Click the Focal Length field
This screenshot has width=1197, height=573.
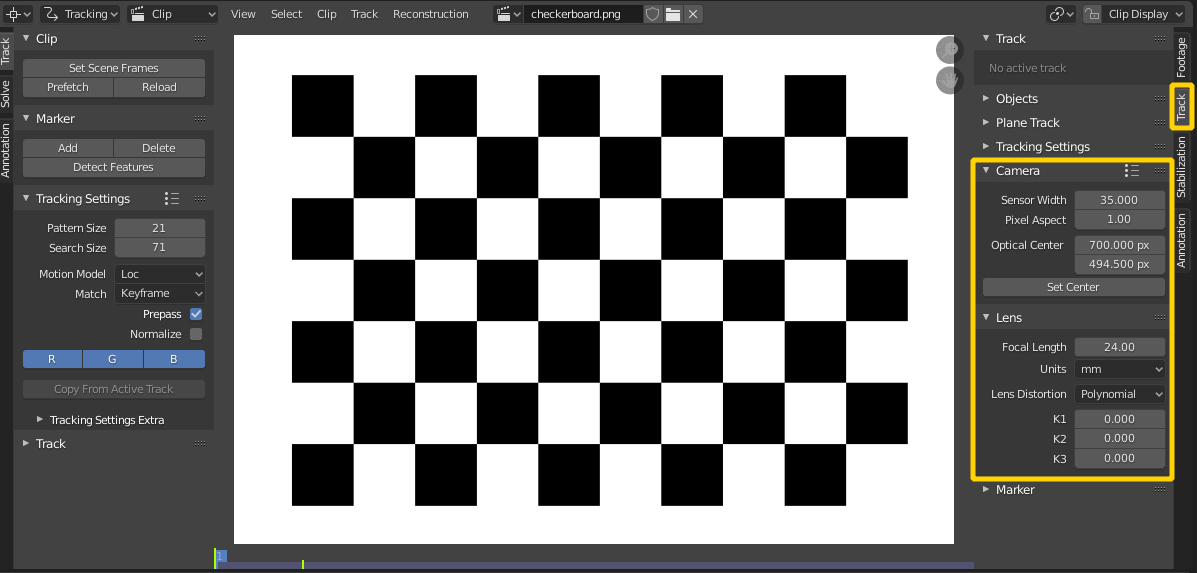click(x=1119, y=346)
